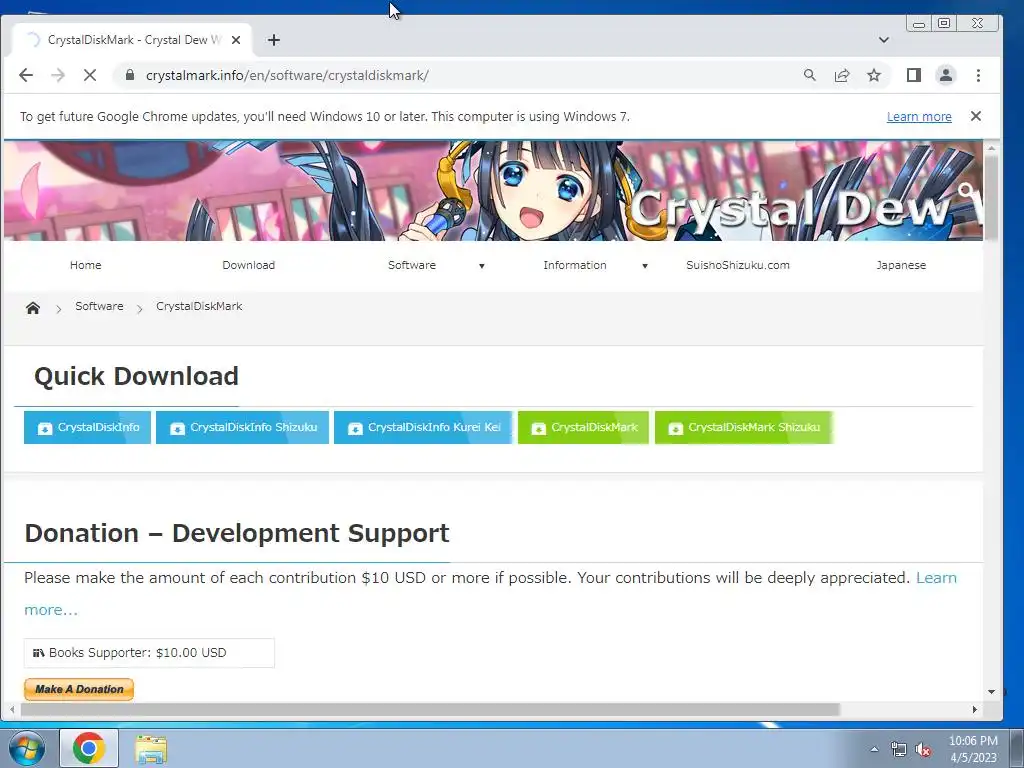
Task: Click the Donation – Development Support heading
Action: [x=236, y=533]
